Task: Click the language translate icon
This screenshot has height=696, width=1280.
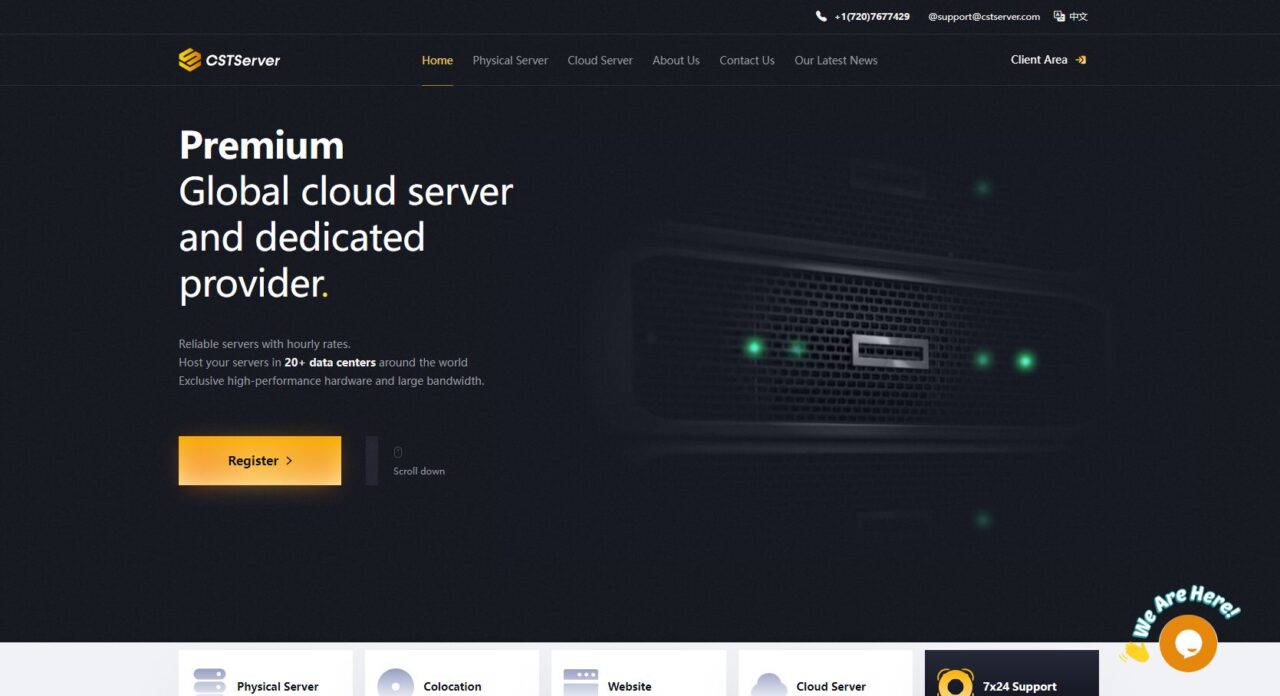Action: [x=1059, y=17]
